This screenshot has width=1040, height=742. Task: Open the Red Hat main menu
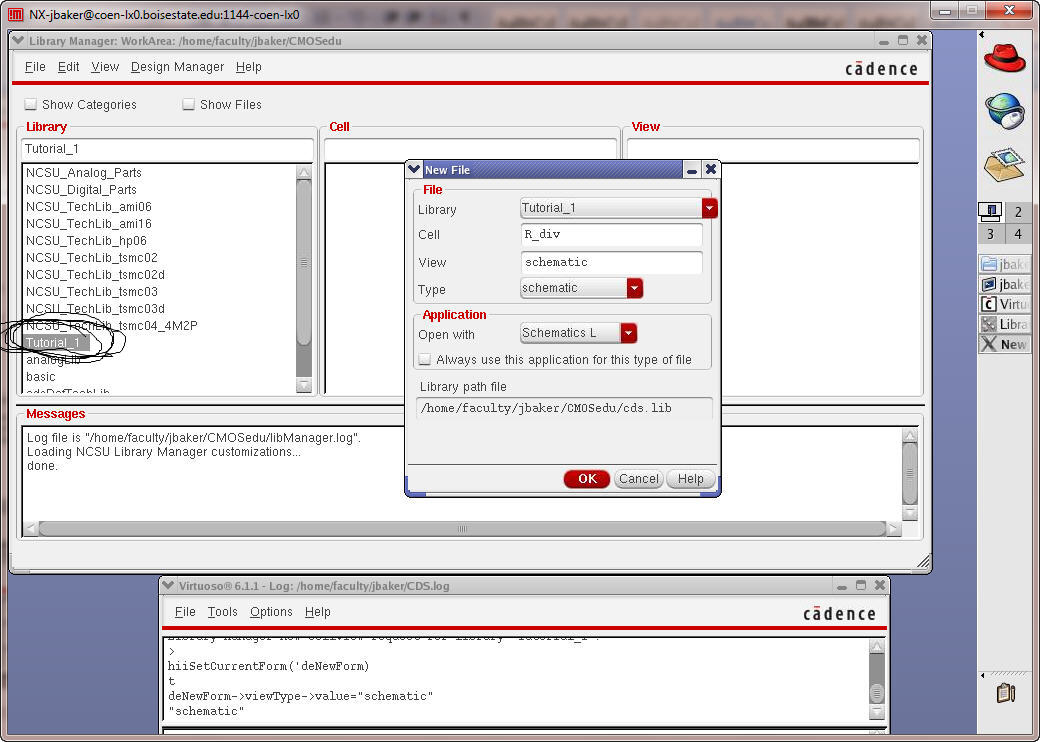1004,57
